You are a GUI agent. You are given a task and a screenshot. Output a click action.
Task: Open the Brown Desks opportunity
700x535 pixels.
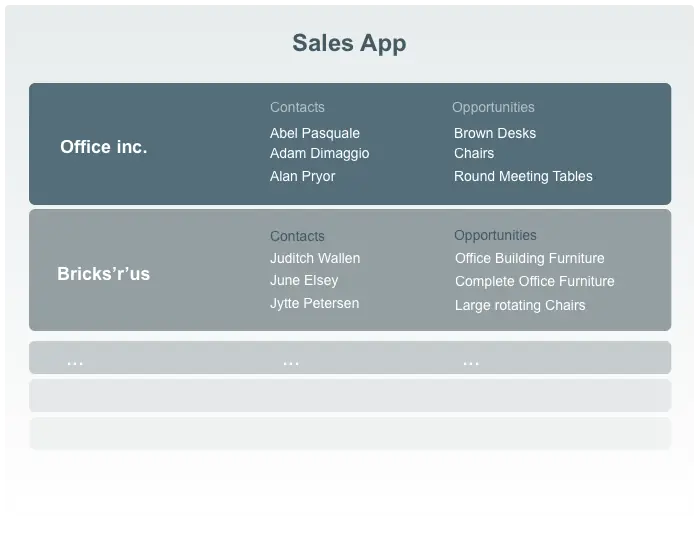(495, 133)
